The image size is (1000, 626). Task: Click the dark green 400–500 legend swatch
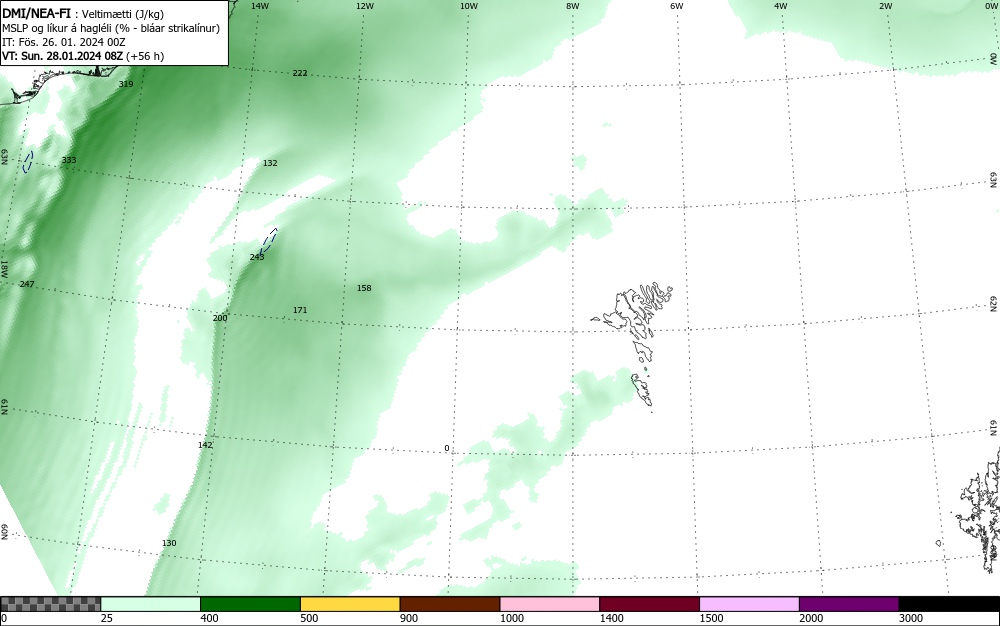[x=250, y=604]
